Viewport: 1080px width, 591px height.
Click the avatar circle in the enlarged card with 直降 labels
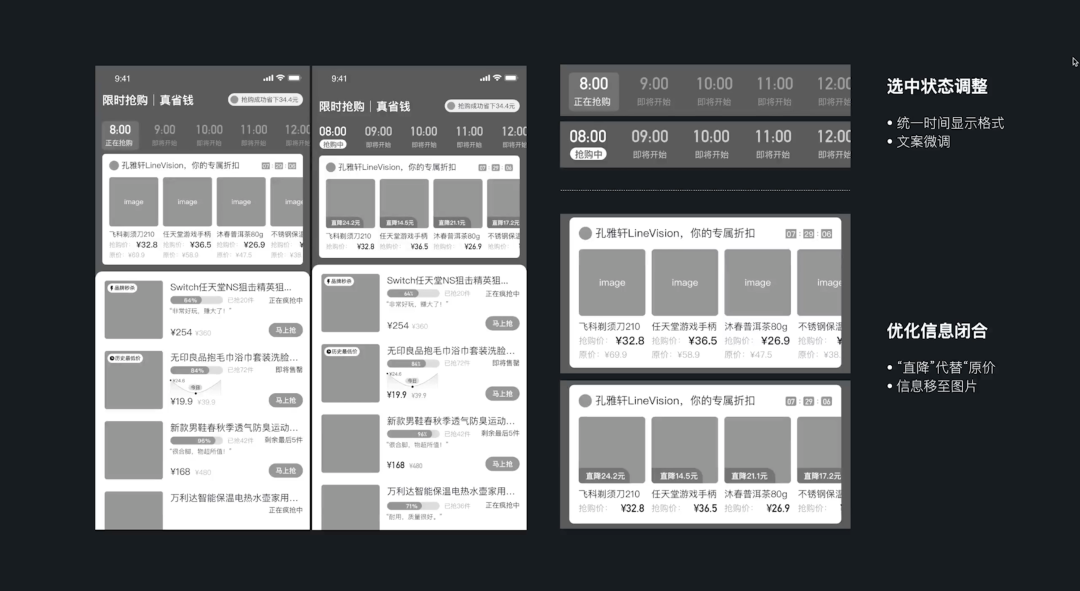click(x=585, y=401)
